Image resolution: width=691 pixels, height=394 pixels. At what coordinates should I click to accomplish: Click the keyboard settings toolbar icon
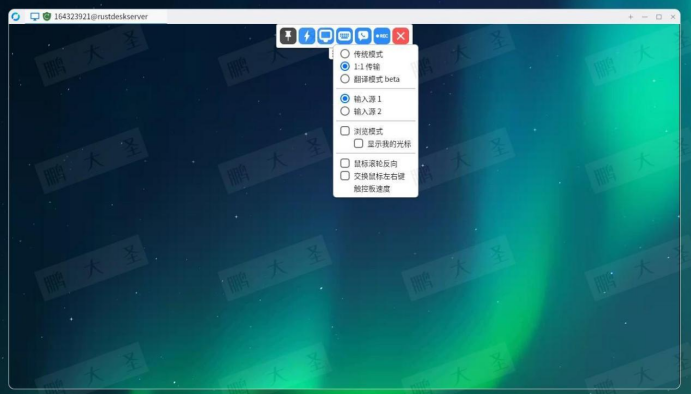click(x=344, y=36)
